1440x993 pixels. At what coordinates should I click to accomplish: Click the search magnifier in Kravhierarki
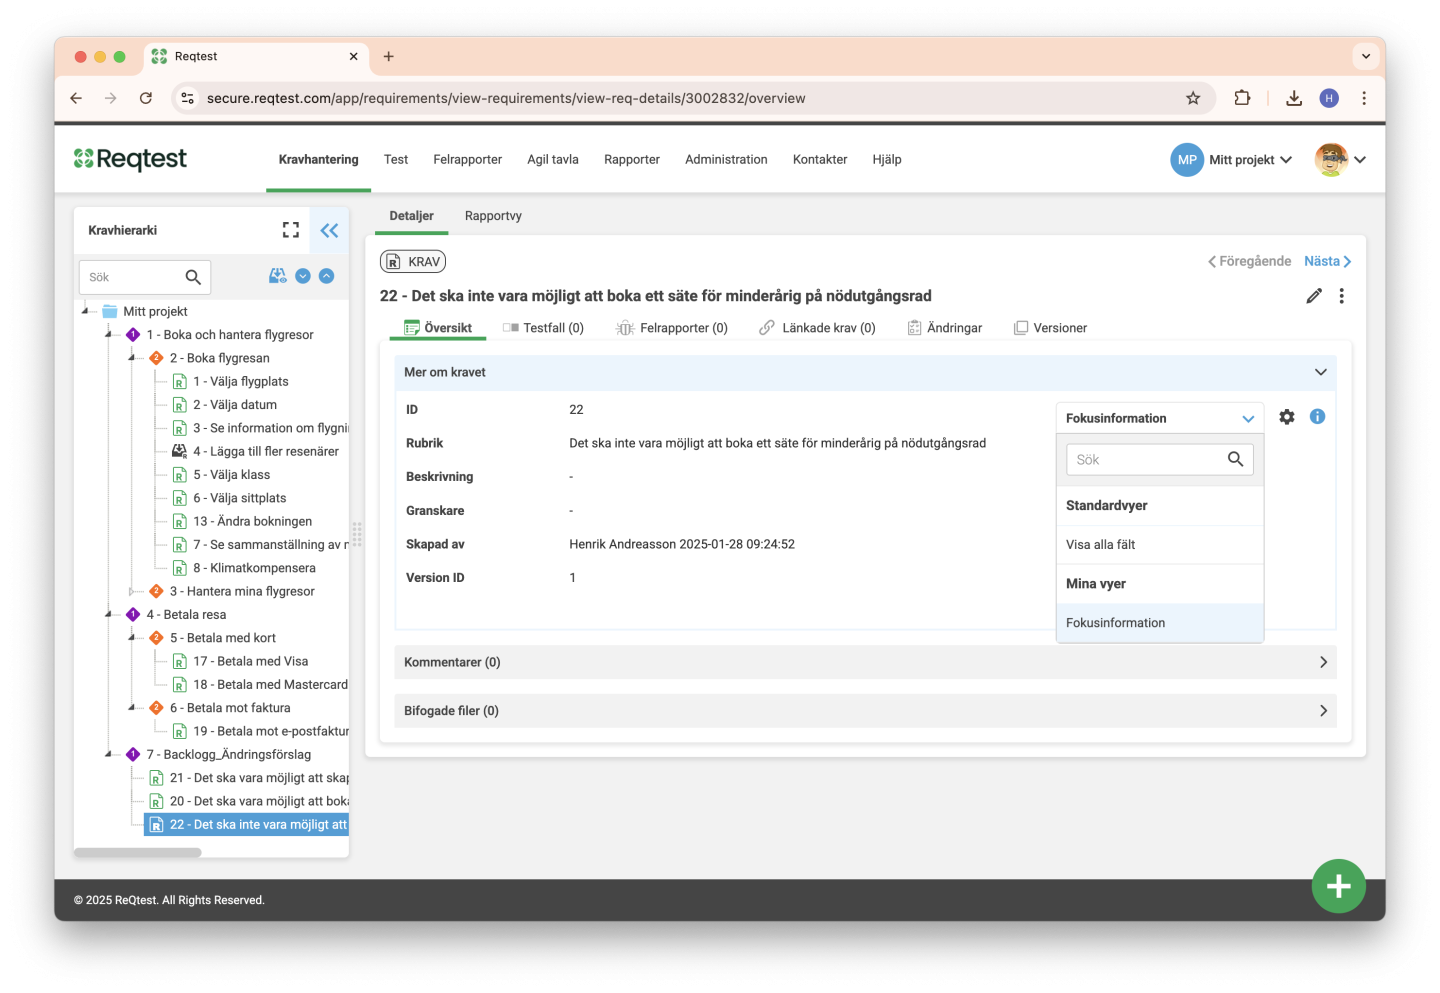pyautogui.click(x=193, y=277)
